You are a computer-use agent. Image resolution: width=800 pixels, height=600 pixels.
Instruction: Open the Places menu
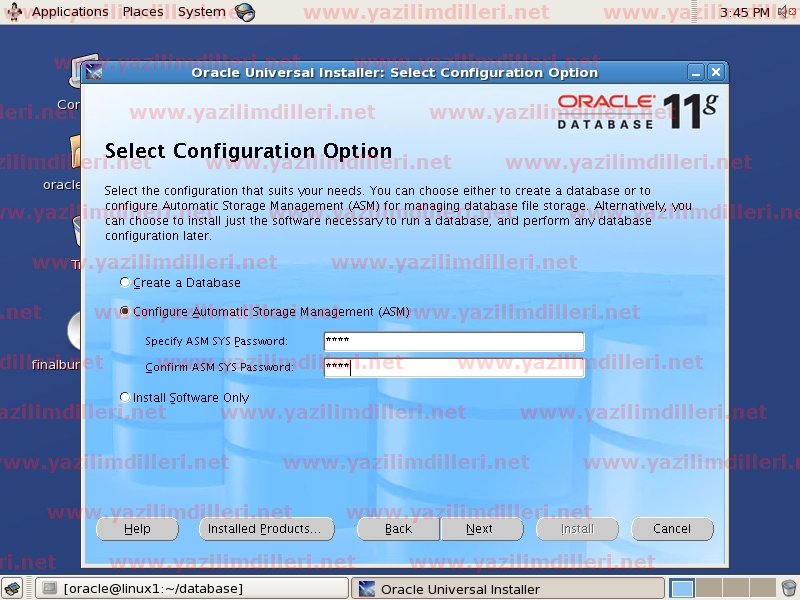[x=143, y=12]
